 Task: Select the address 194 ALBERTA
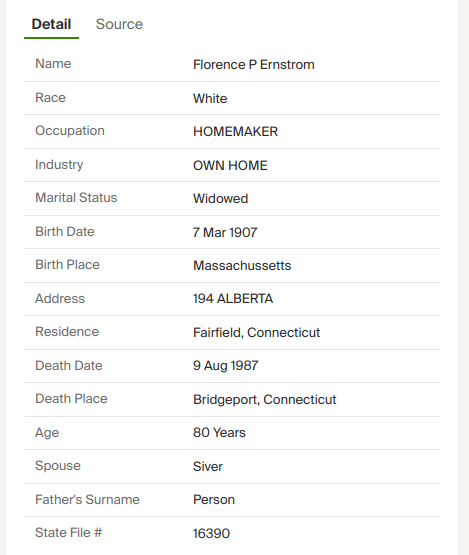click(x=233, y=298)
